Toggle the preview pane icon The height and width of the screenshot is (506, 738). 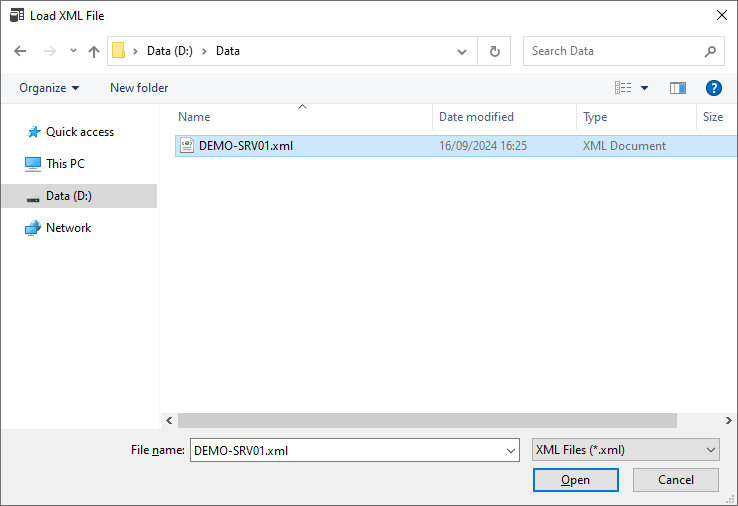678,88
